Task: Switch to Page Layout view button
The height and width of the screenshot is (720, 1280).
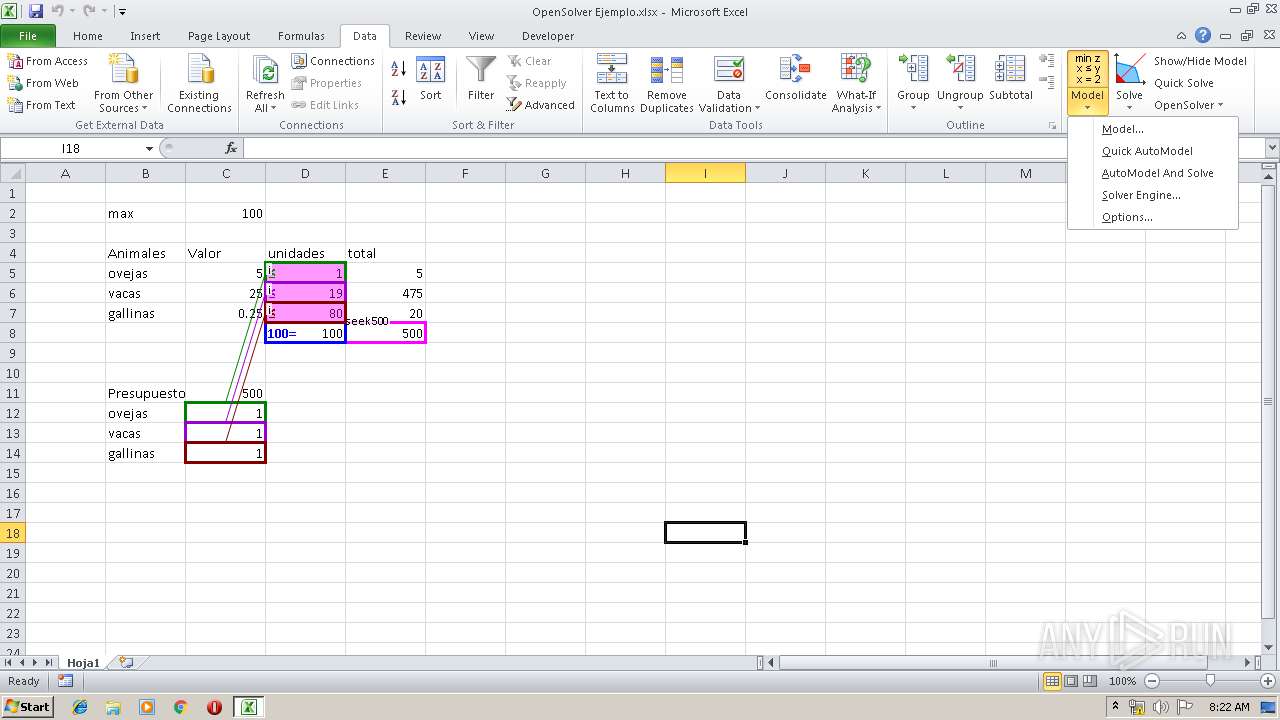Action: [1071, 681]
